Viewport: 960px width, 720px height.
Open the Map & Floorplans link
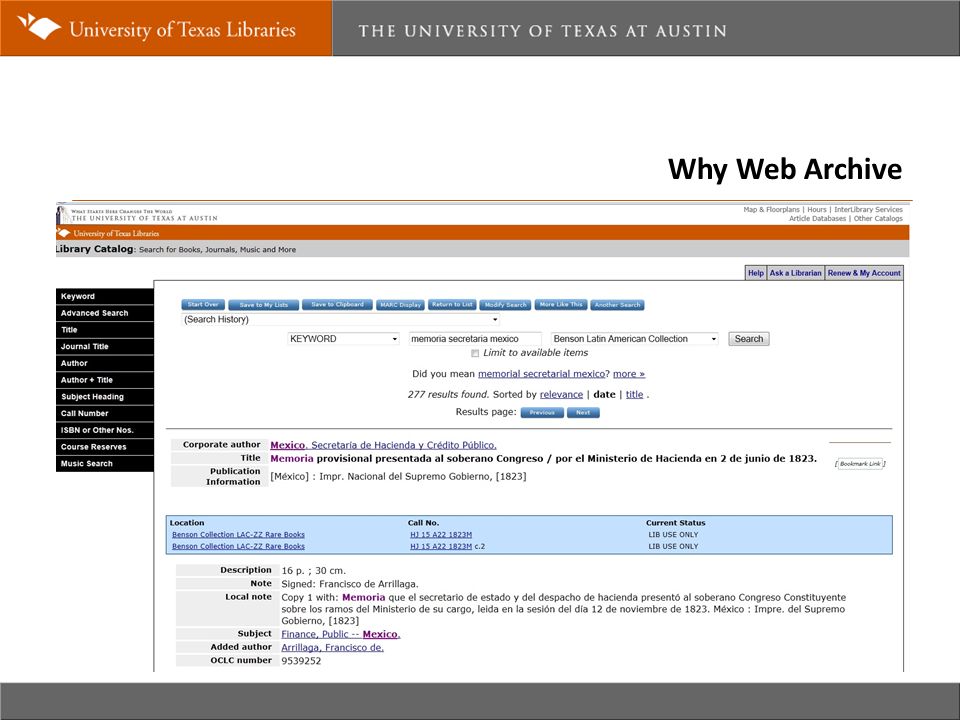771,209
